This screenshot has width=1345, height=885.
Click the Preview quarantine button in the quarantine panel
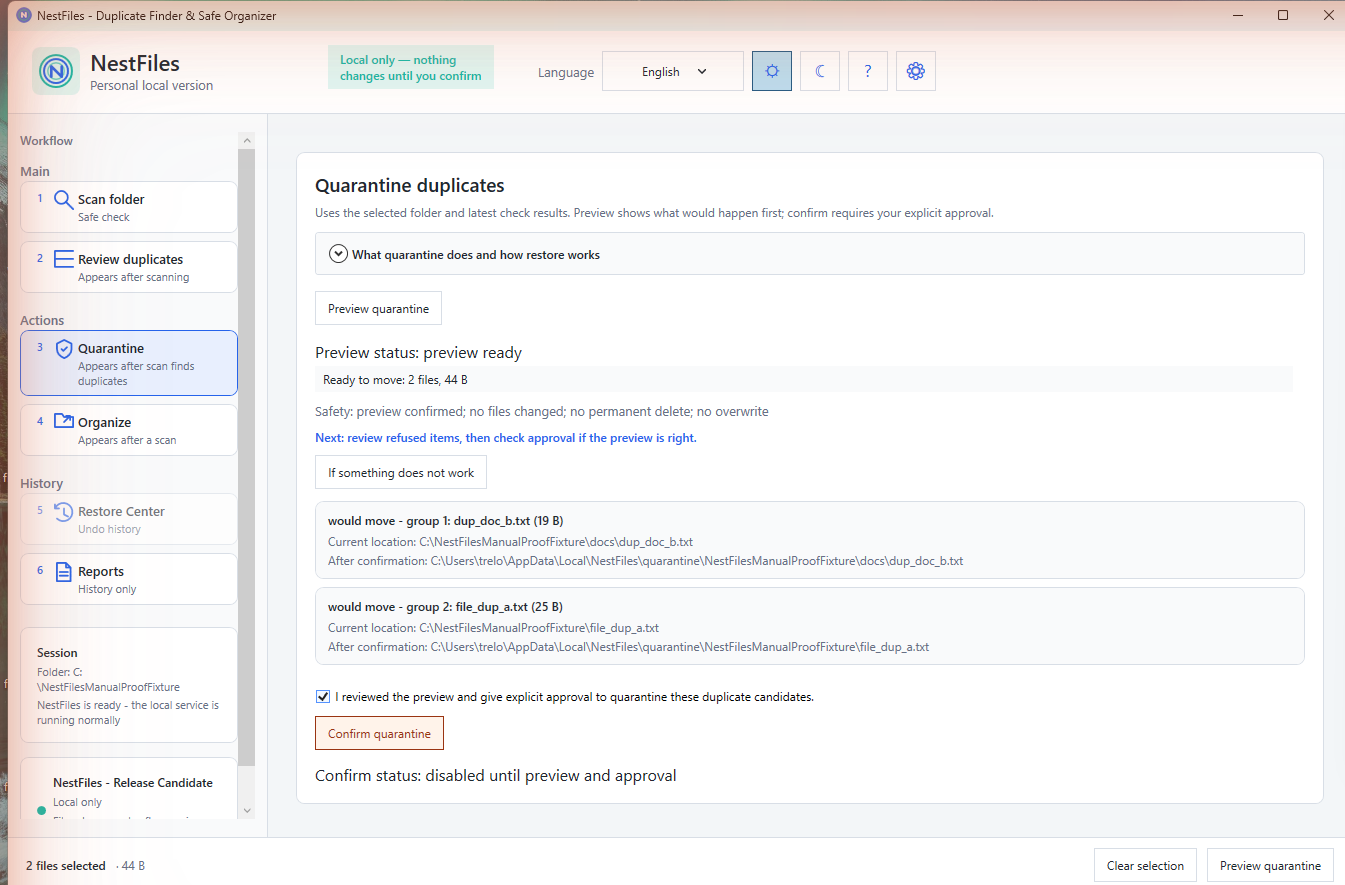point(378,309)
